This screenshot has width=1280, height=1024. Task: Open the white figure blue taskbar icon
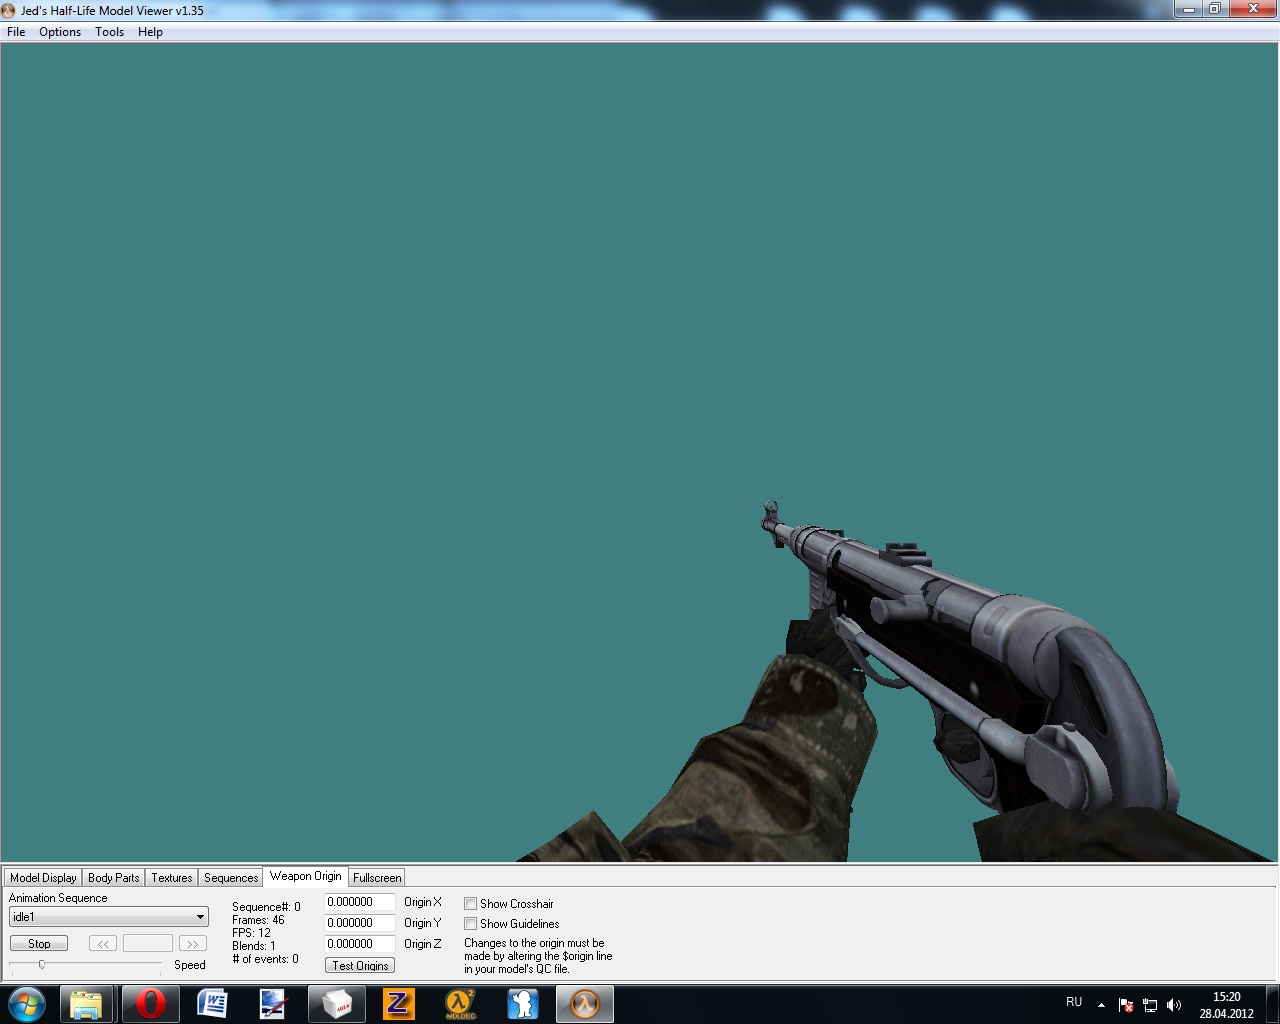coord(522,1003)
